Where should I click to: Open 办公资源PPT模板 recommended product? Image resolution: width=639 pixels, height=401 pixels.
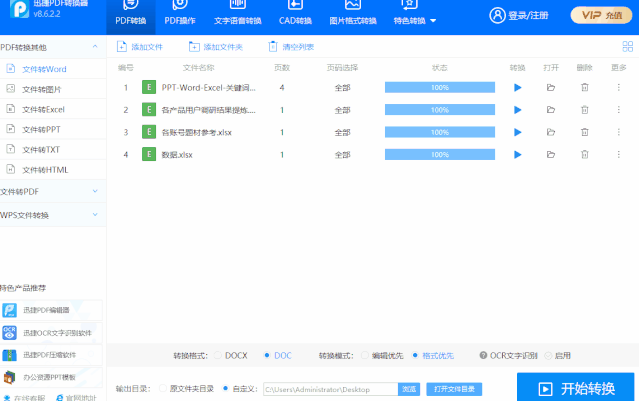[x=51, y=377]
